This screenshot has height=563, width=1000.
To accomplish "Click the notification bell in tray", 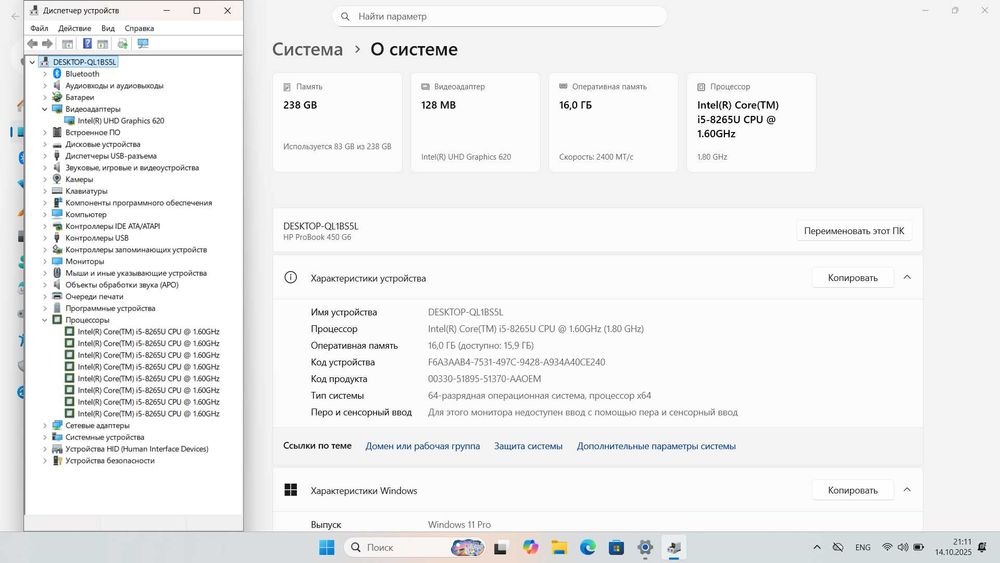I will [x=982, y=547].
